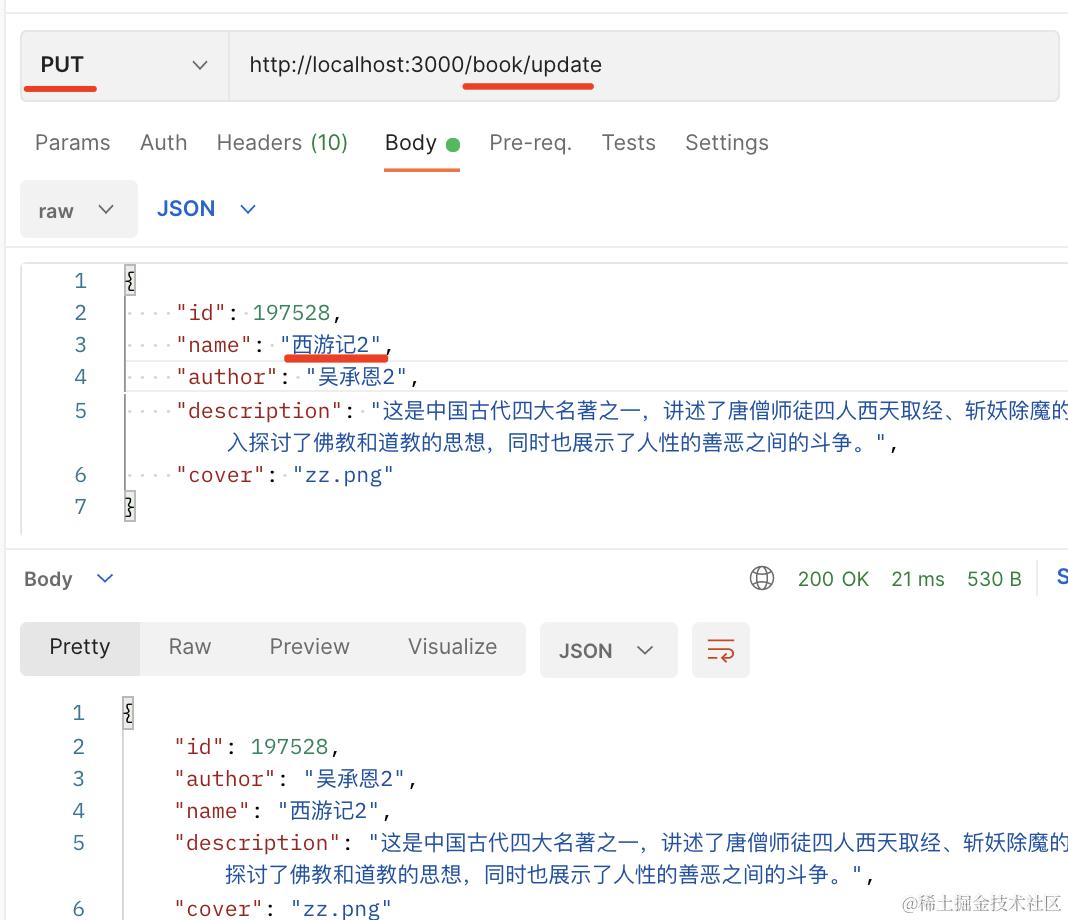The height and width of the screenshot is (920, 1068).
Task: Click the globe network icon
Action: coord(762,579)
